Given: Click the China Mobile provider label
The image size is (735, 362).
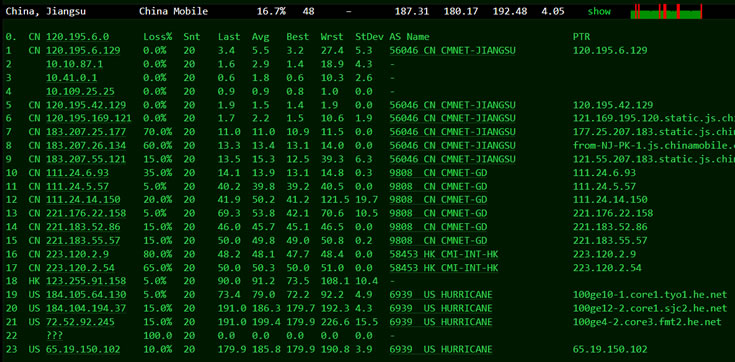Looking at the screenshot, I should [x=173, y=11].
